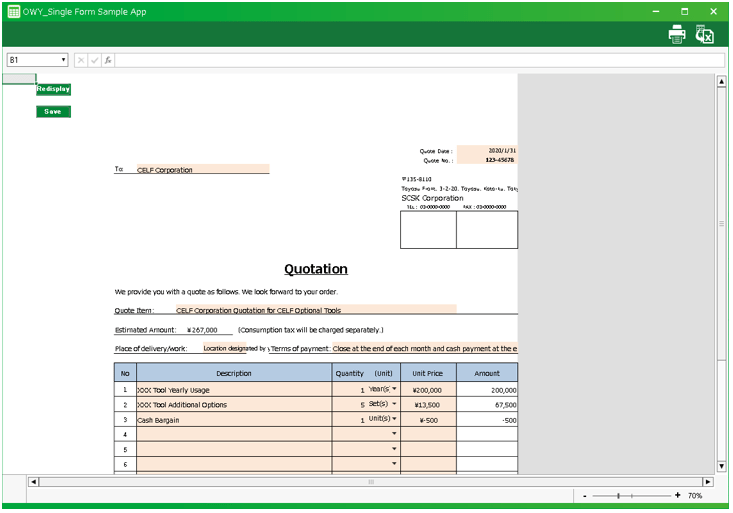The image size is (733, 513).
Task: Expand the Set(s) unit dropdown in row 2
Action: pyautogui.click(x=394, y=404)
